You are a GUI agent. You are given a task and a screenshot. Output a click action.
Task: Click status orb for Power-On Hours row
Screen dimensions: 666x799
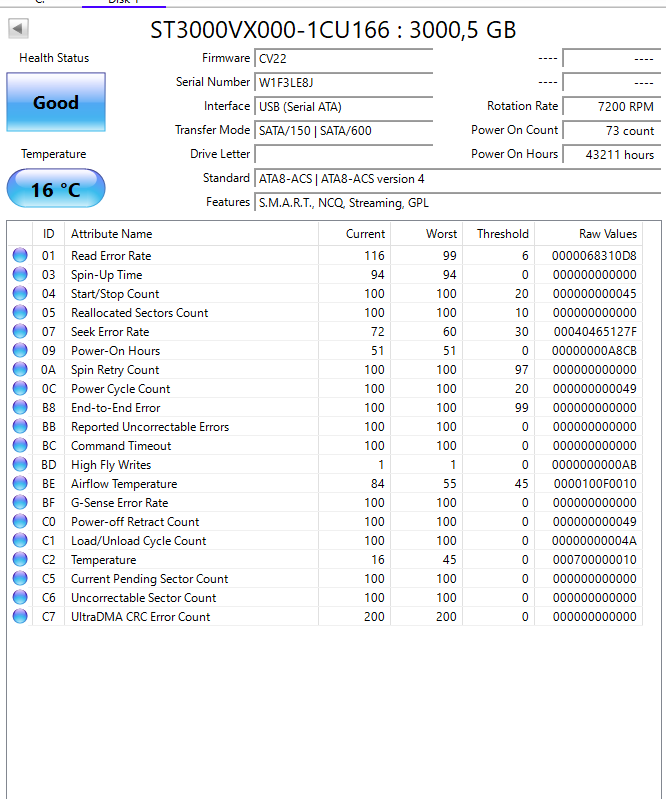[x=20, y=351]
